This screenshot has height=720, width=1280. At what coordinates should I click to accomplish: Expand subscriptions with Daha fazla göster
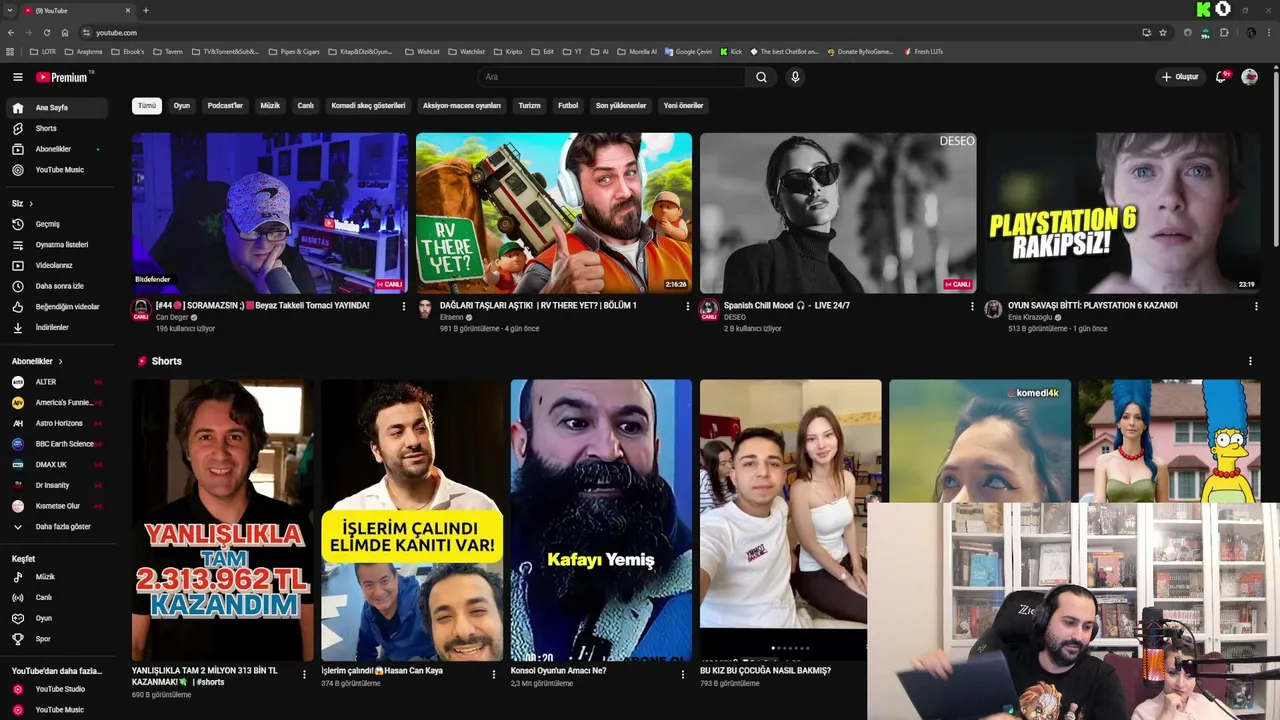[x=58, y=527]
